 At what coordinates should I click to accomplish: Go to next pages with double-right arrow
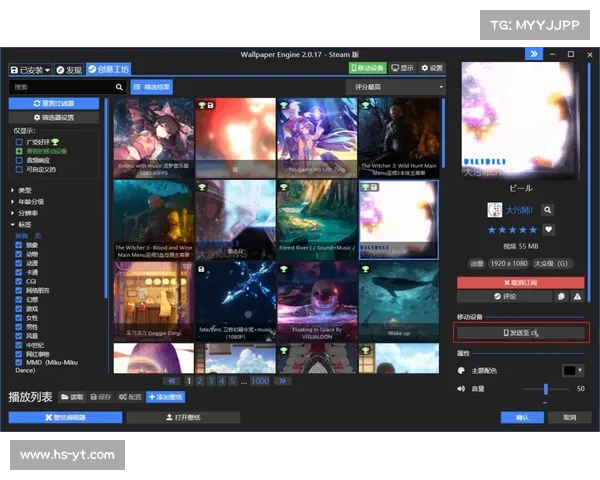pyautogui.click(x=282, y=381)
